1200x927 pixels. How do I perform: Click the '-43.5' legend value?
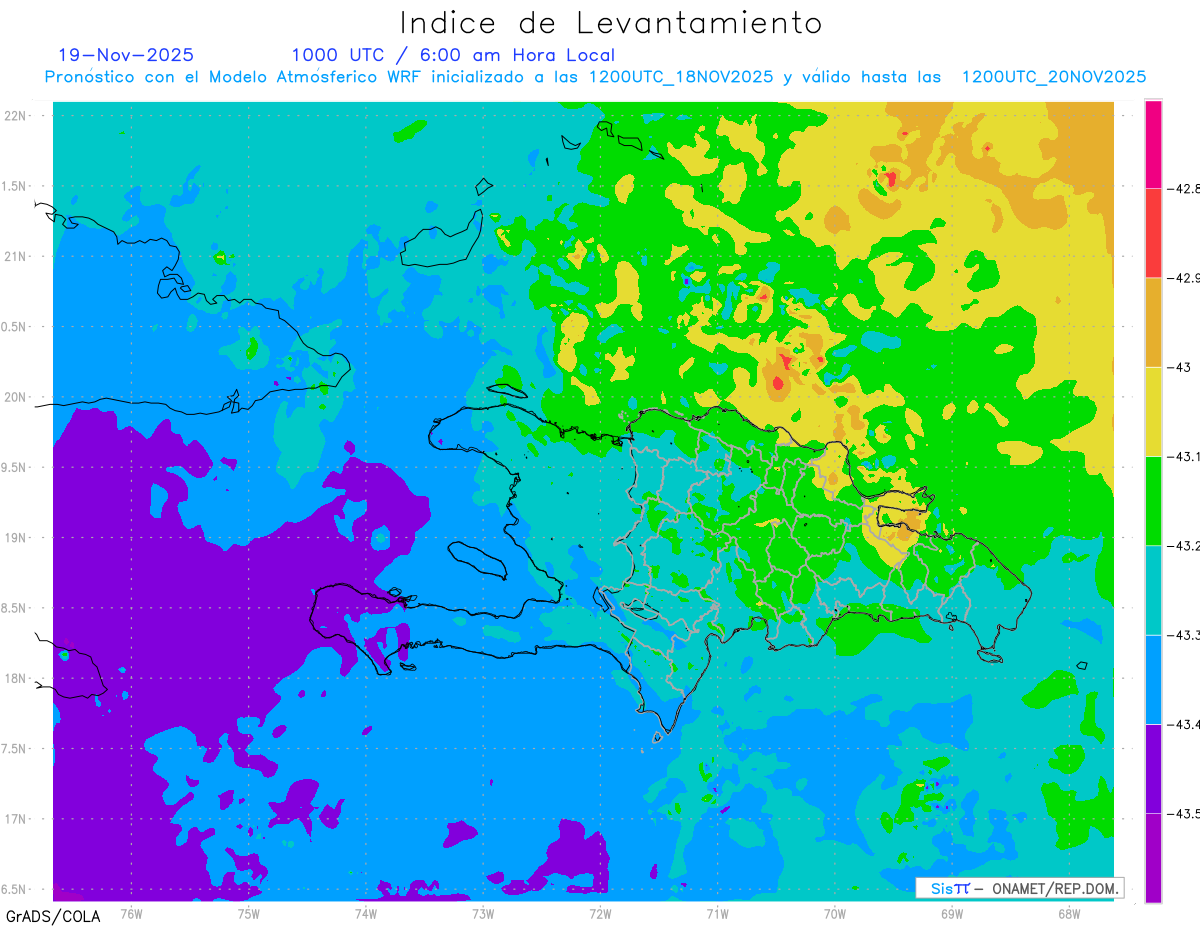click(x=1183, y=813)
